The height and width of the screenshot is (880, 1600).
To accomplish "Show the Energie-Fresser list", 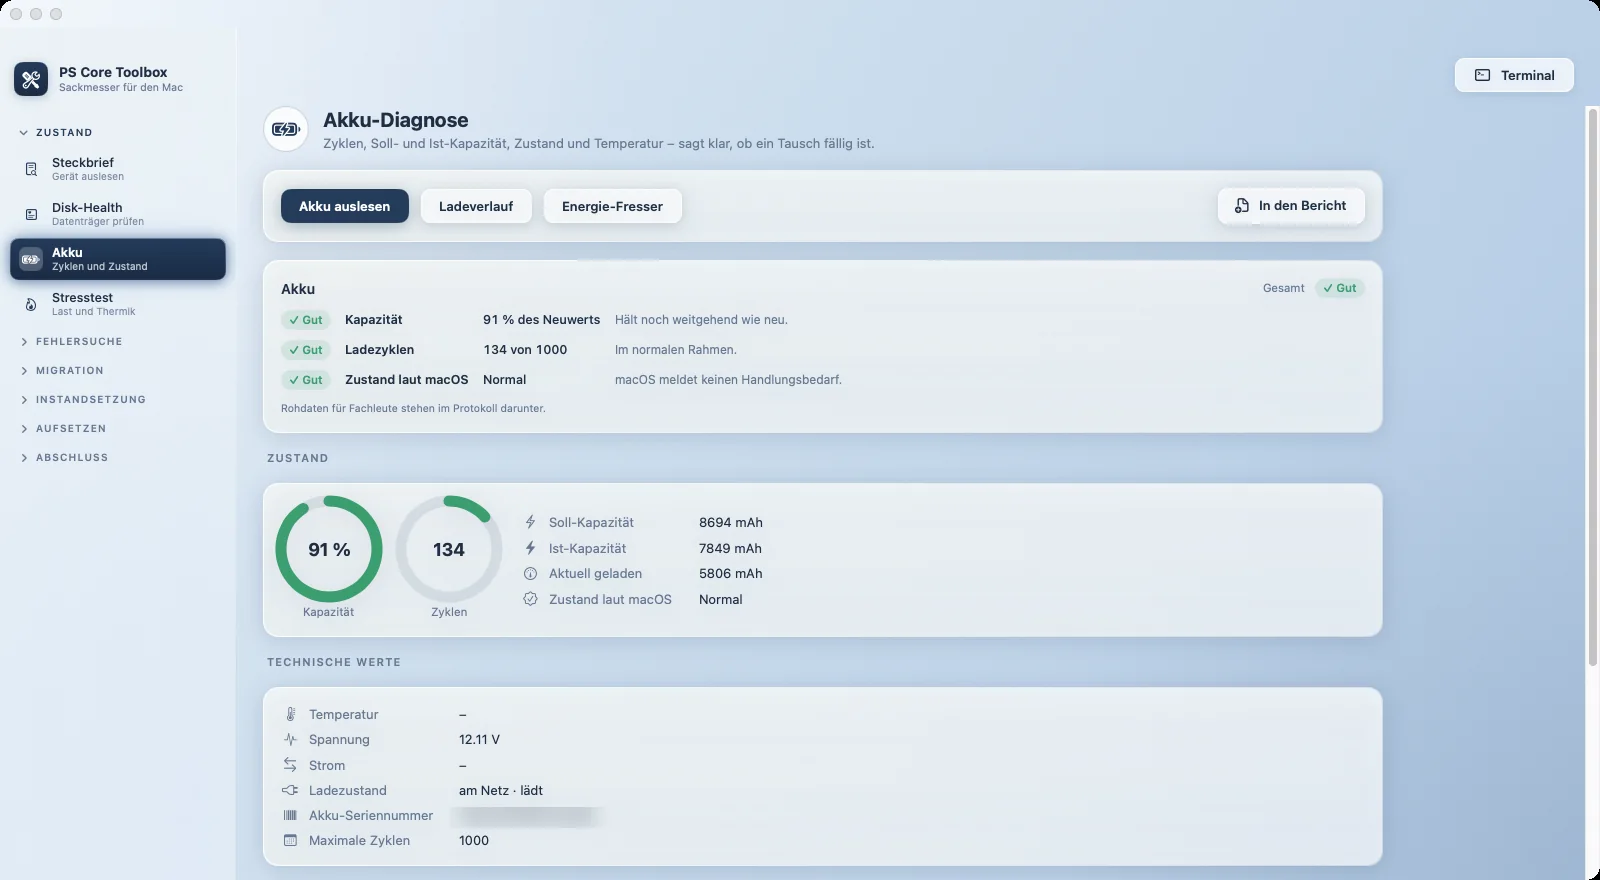I will point(612,206).
